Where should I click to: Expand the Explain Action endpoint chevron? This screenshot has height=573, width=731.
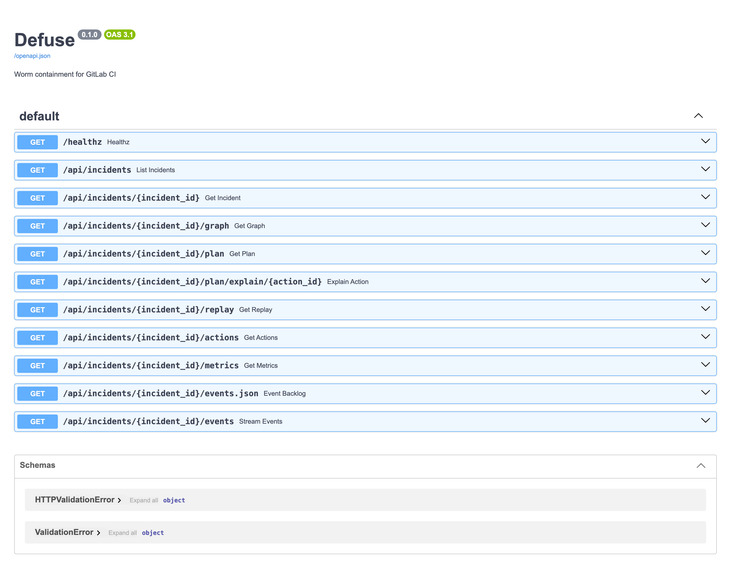click(705, 281)
